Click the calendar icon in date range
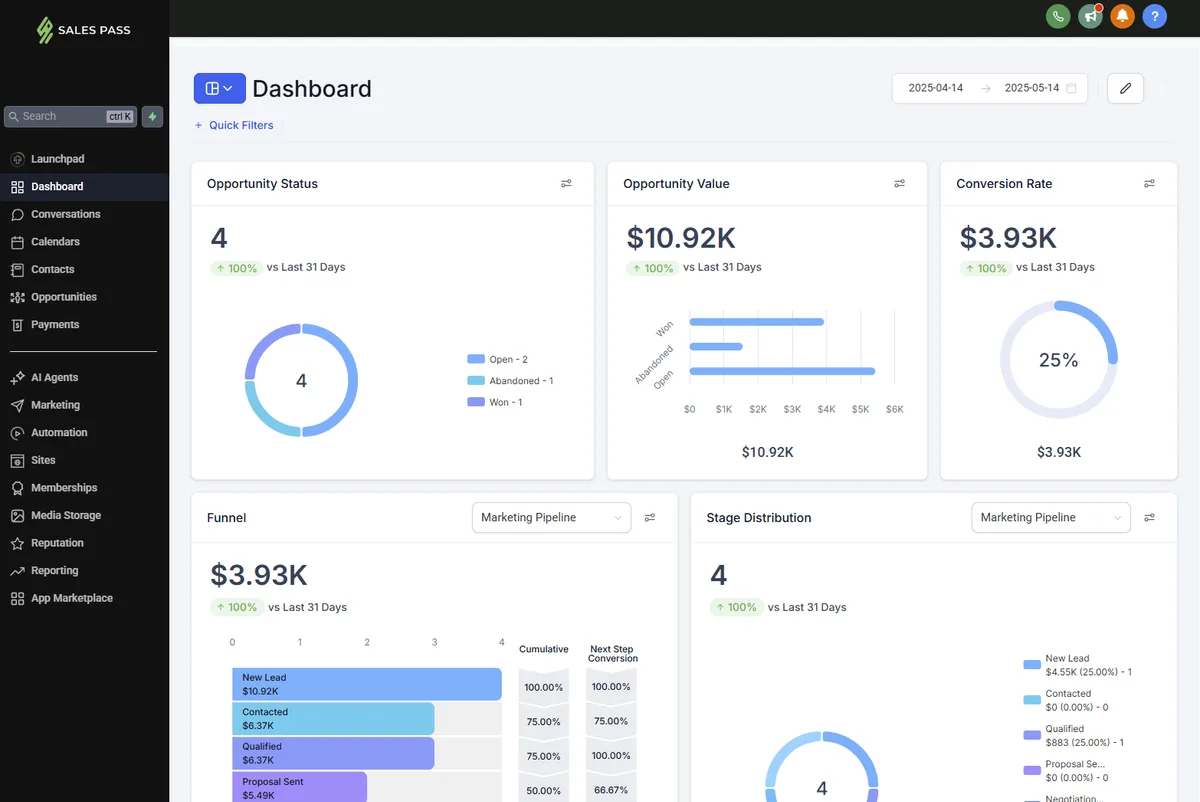 (x=1071, y=88)
